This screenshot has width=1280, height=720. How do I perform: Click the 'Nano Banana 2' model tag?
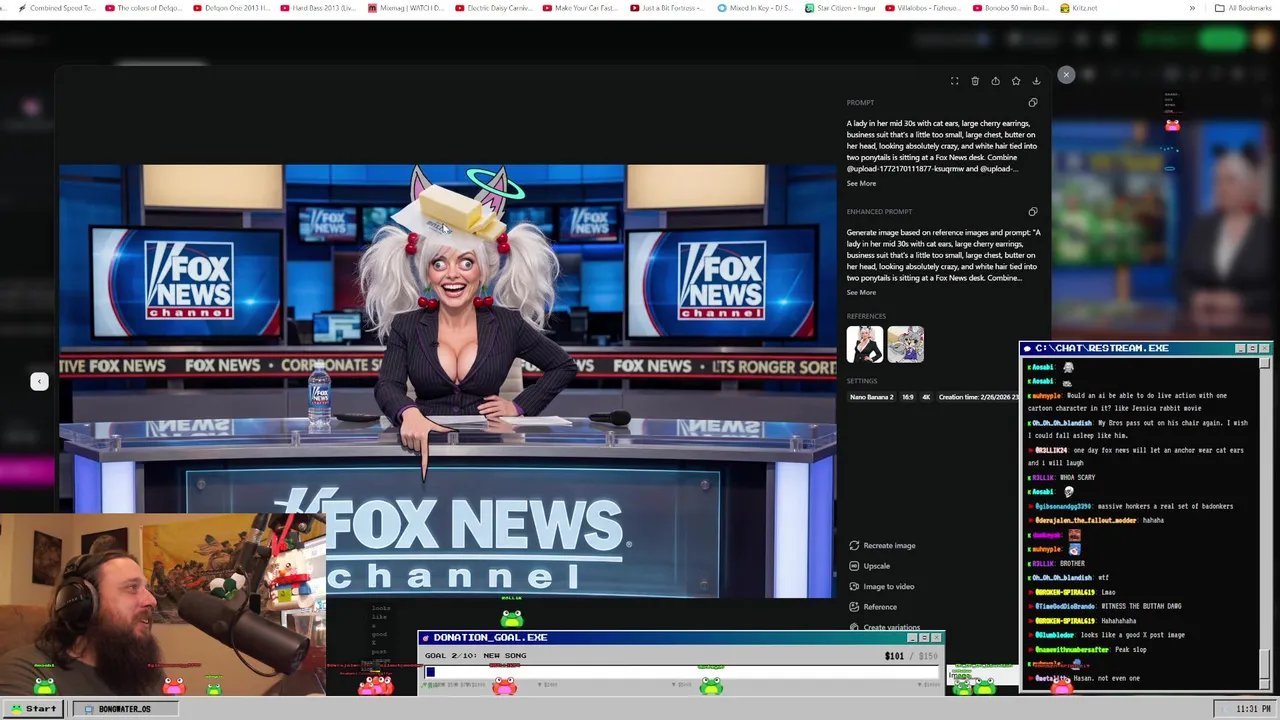pos(871,397)
